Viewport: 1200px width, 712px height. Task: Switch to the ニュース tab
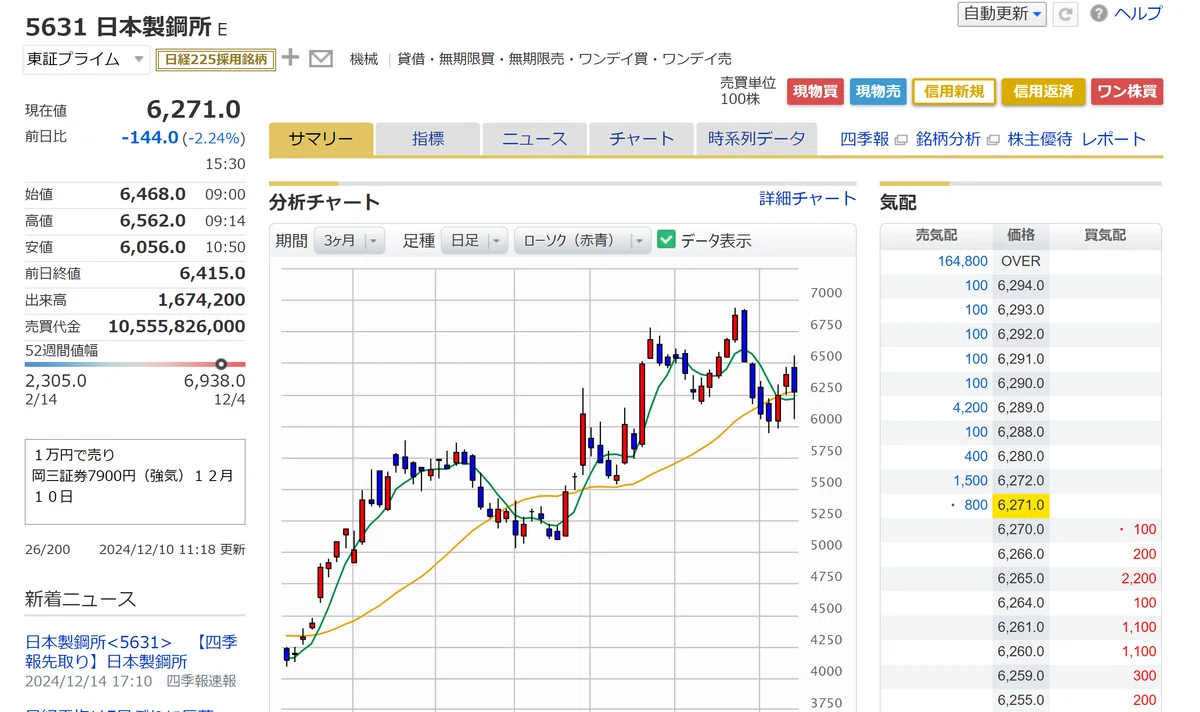[535, 139]
